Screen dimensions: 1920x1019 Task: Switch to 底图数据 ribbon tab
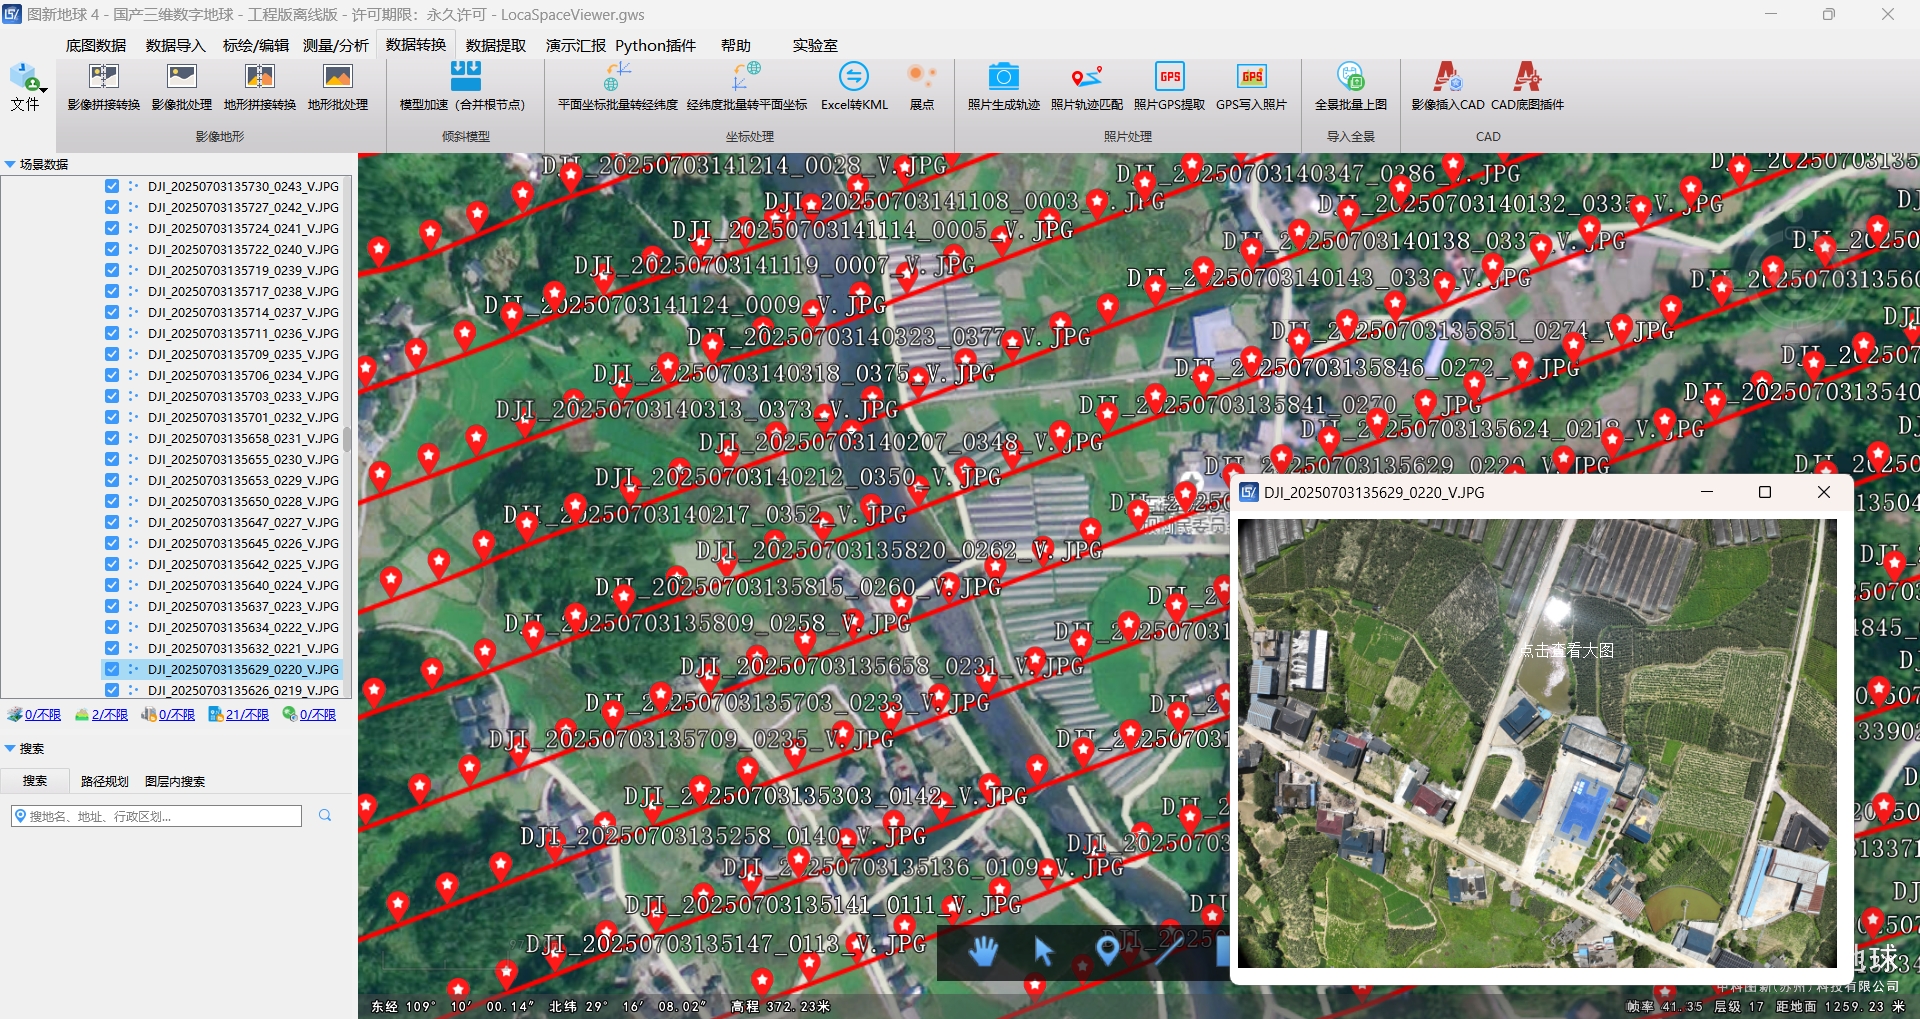(x=96, y=45)
